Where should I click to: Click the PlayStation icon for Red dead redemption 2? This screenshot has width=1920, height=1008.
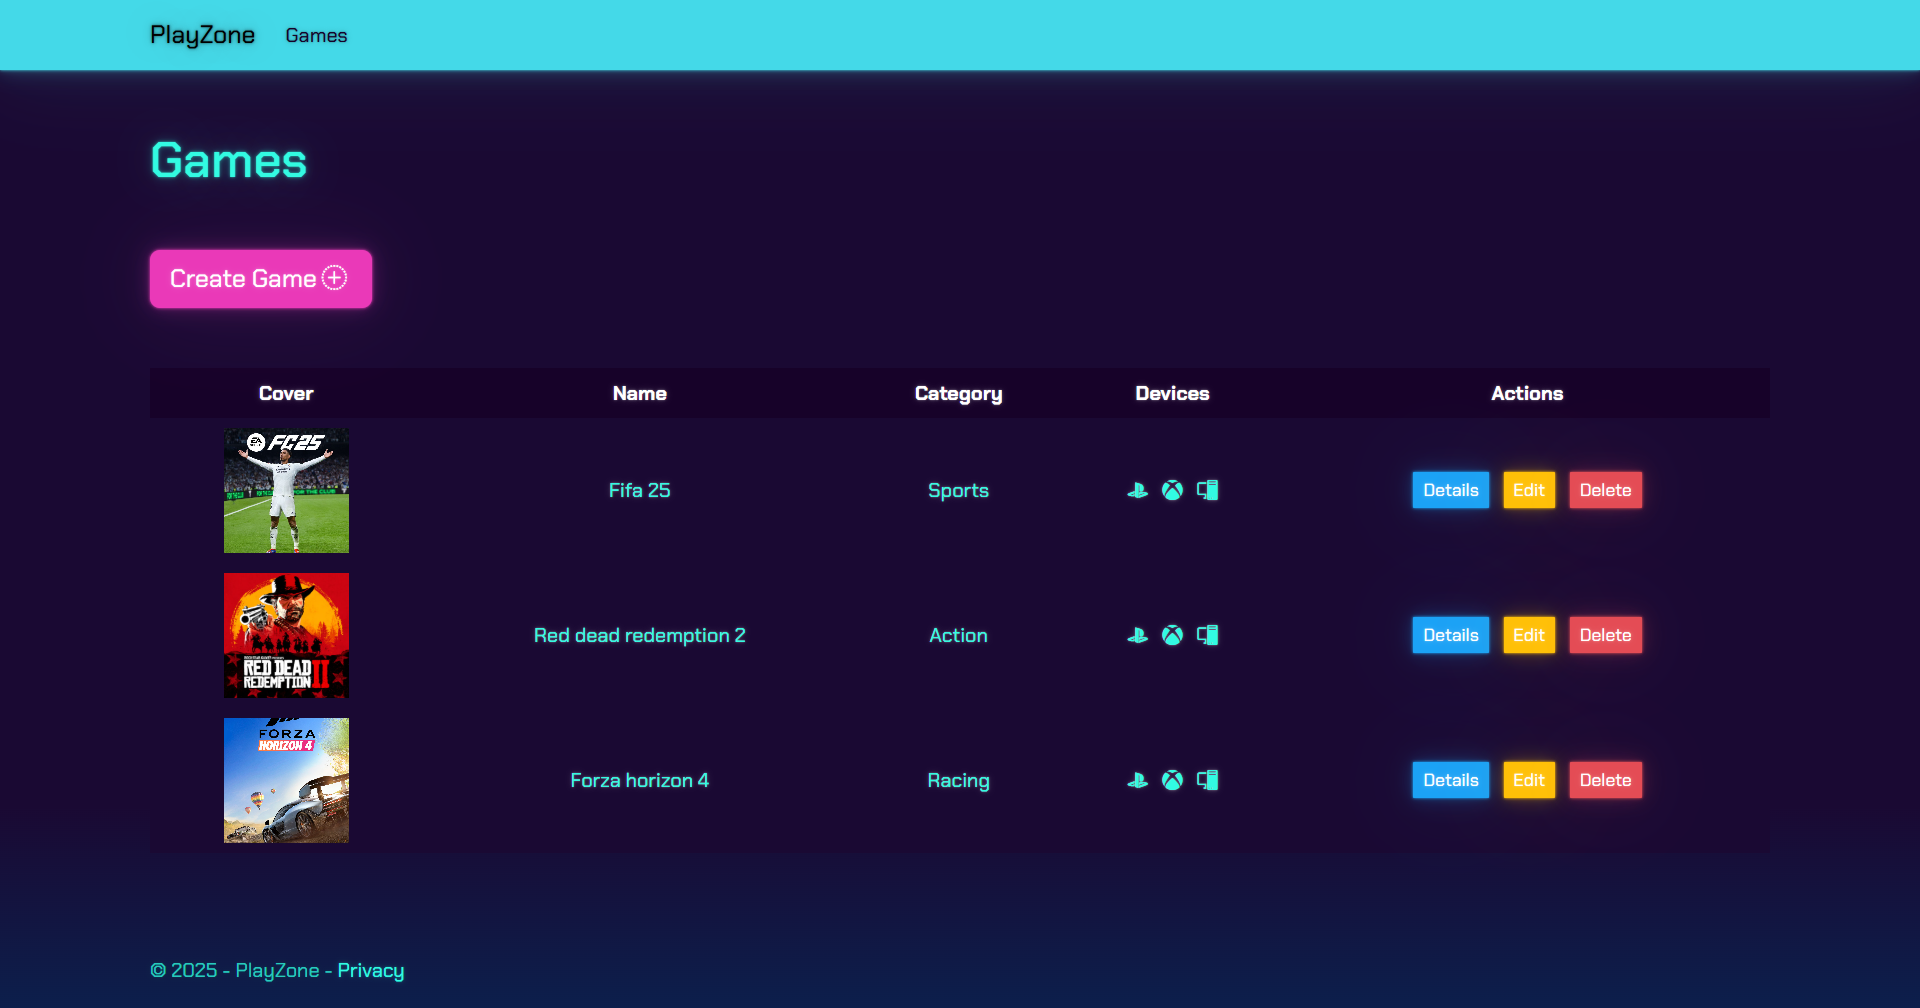[1137, 635]
